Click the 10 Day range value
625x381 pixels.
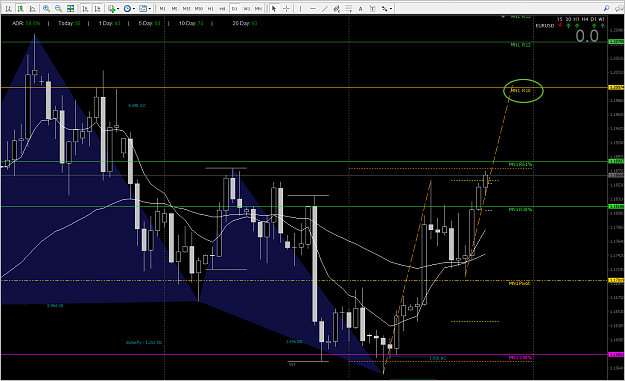point(200,24)
